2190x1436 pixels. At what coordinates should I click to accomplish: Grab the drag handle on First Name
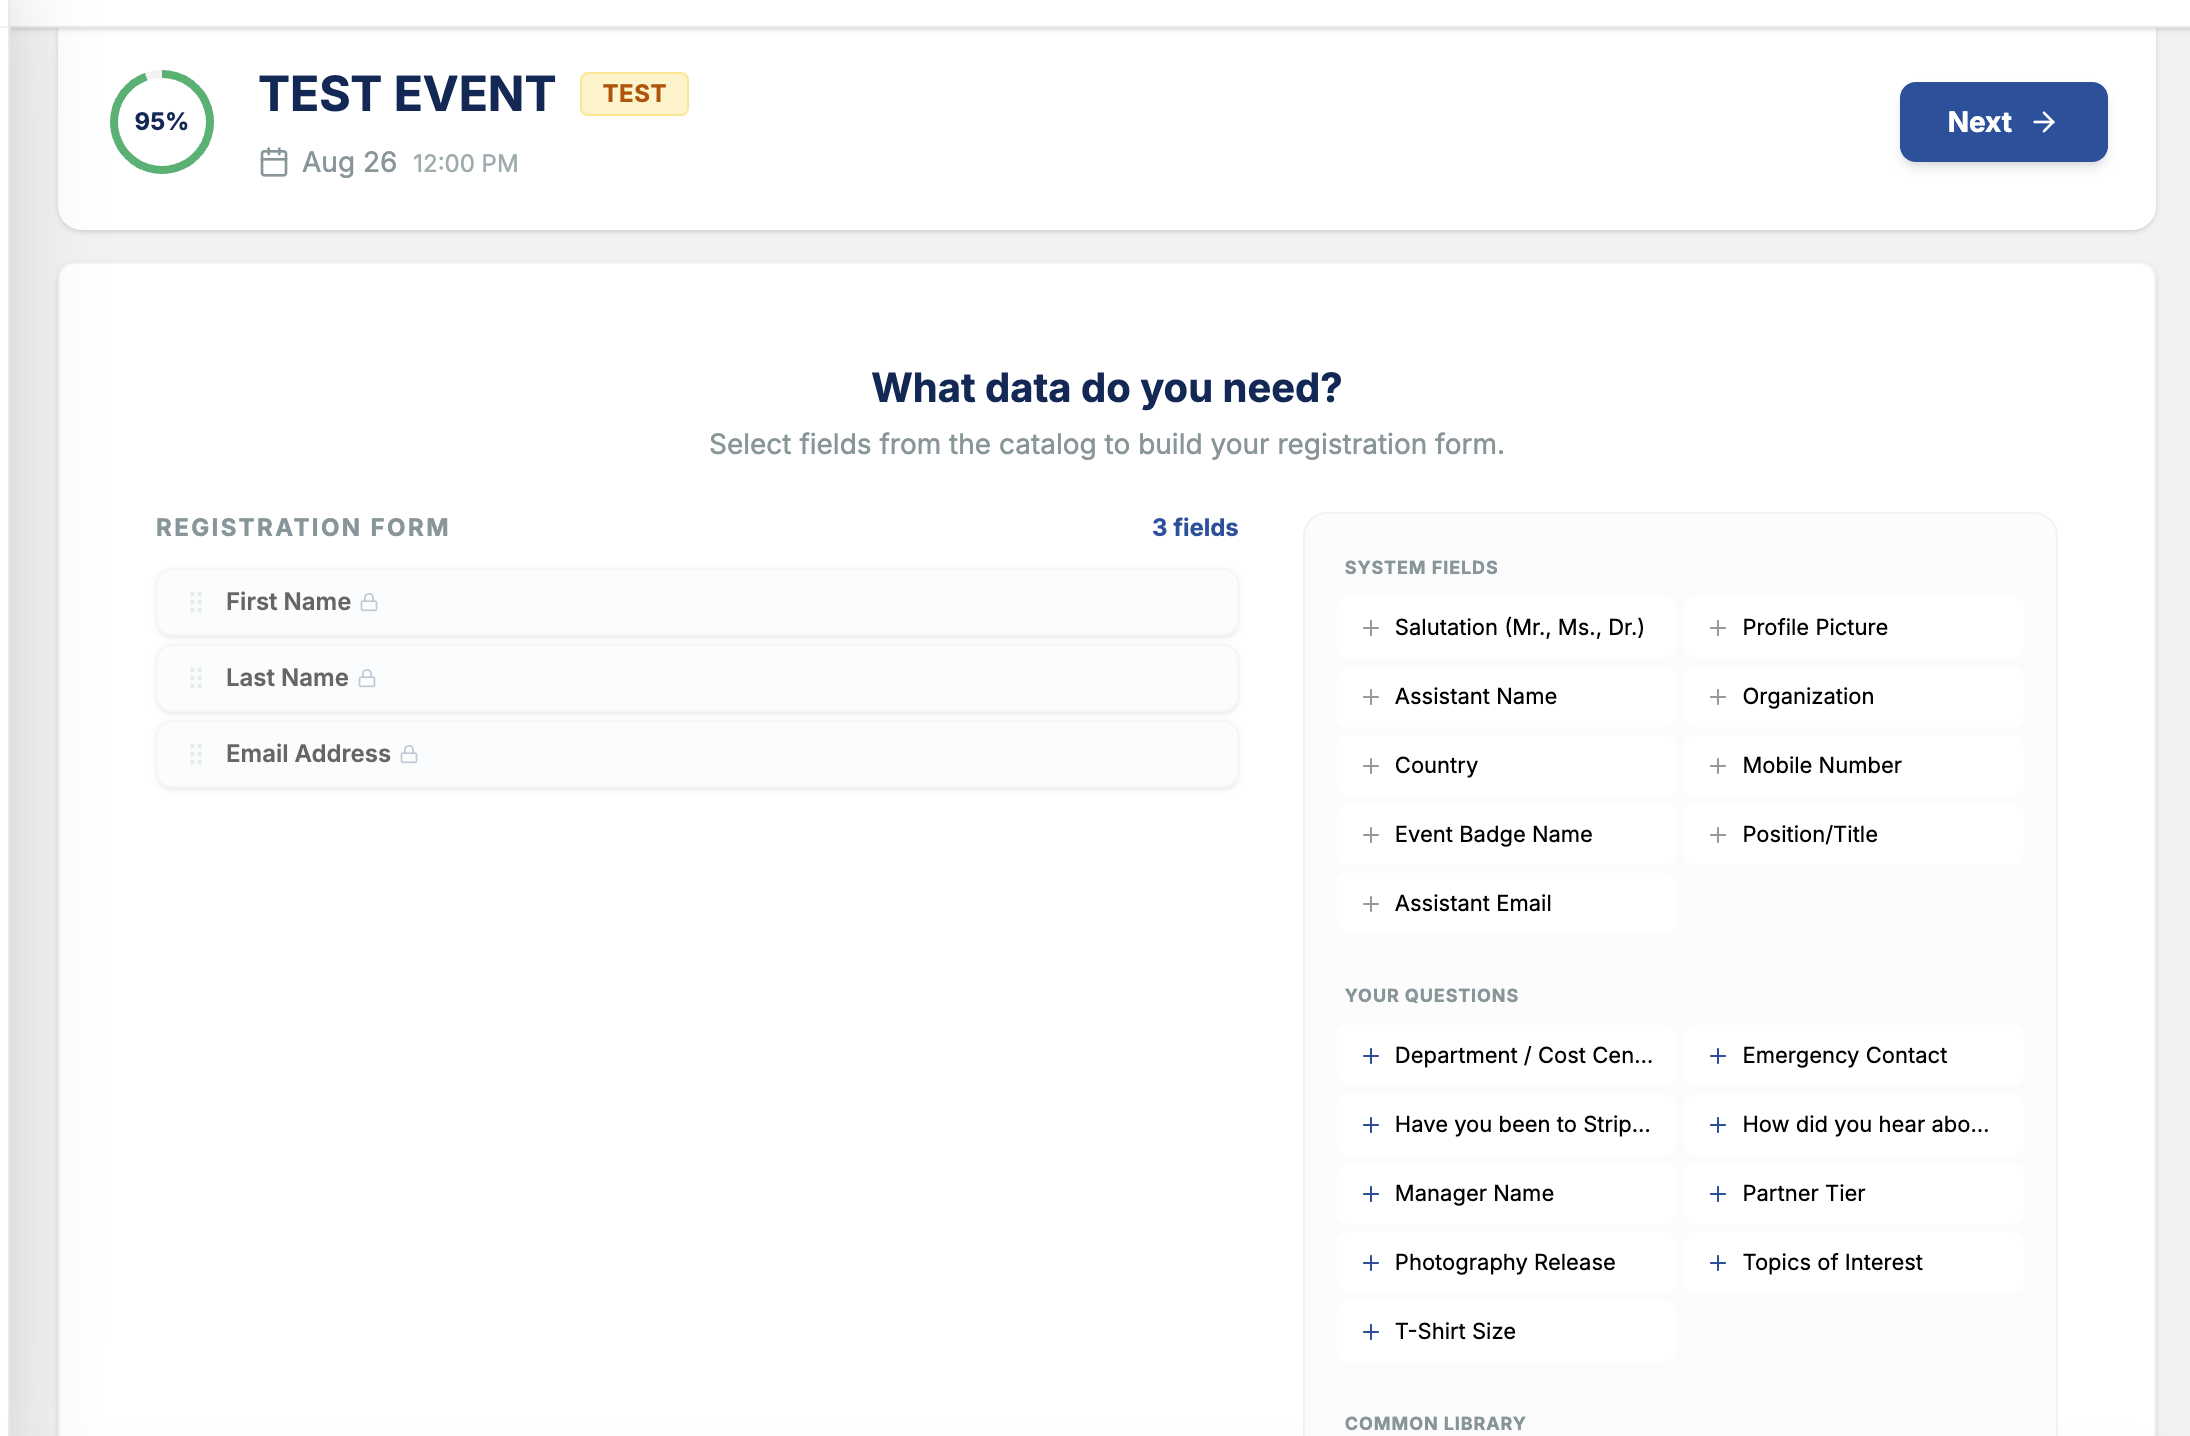pyautogui.click(x=196, y=602)
